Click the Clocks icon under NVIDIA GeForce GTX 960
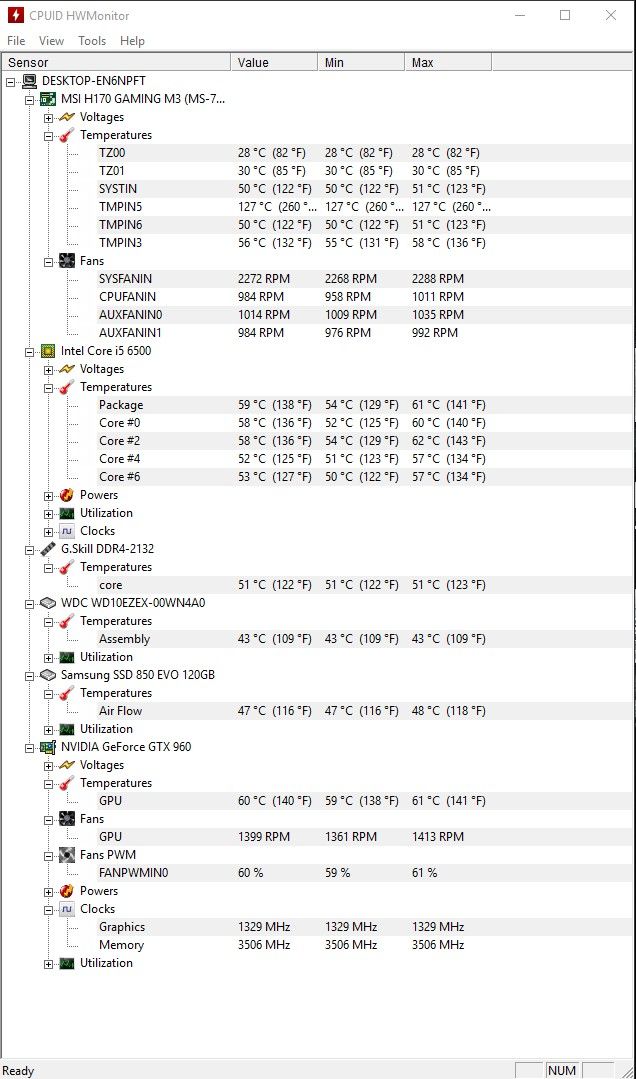 coord(66,908)
